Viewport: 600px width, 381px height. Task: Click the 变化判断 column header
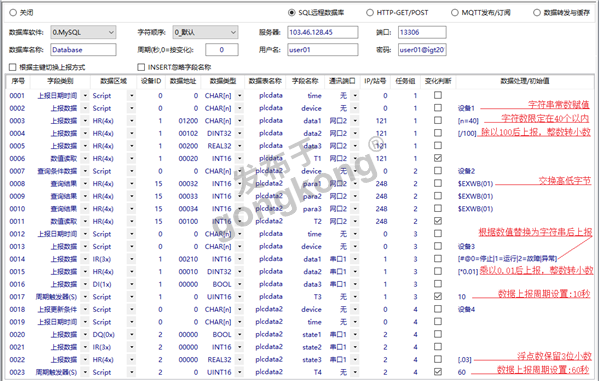(x=438, y=81)
